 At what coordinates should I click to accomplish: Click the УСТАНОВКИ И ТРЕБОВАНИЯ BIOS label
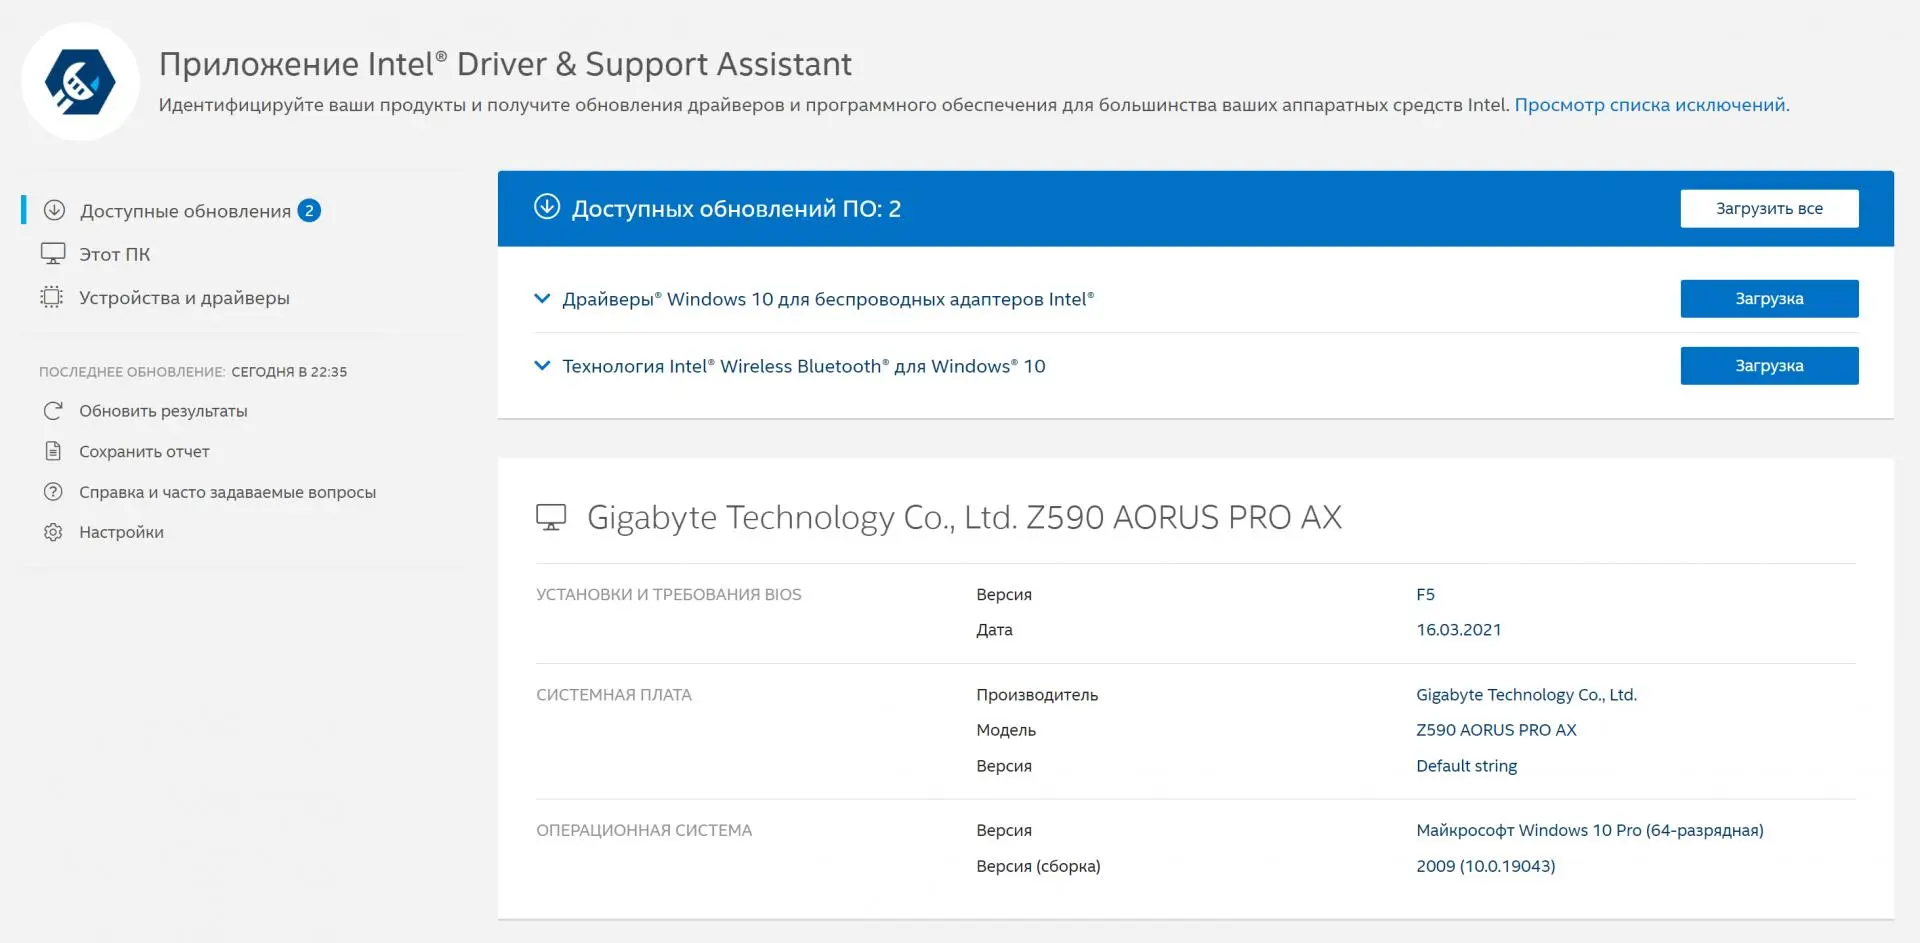tap(669, 594)
